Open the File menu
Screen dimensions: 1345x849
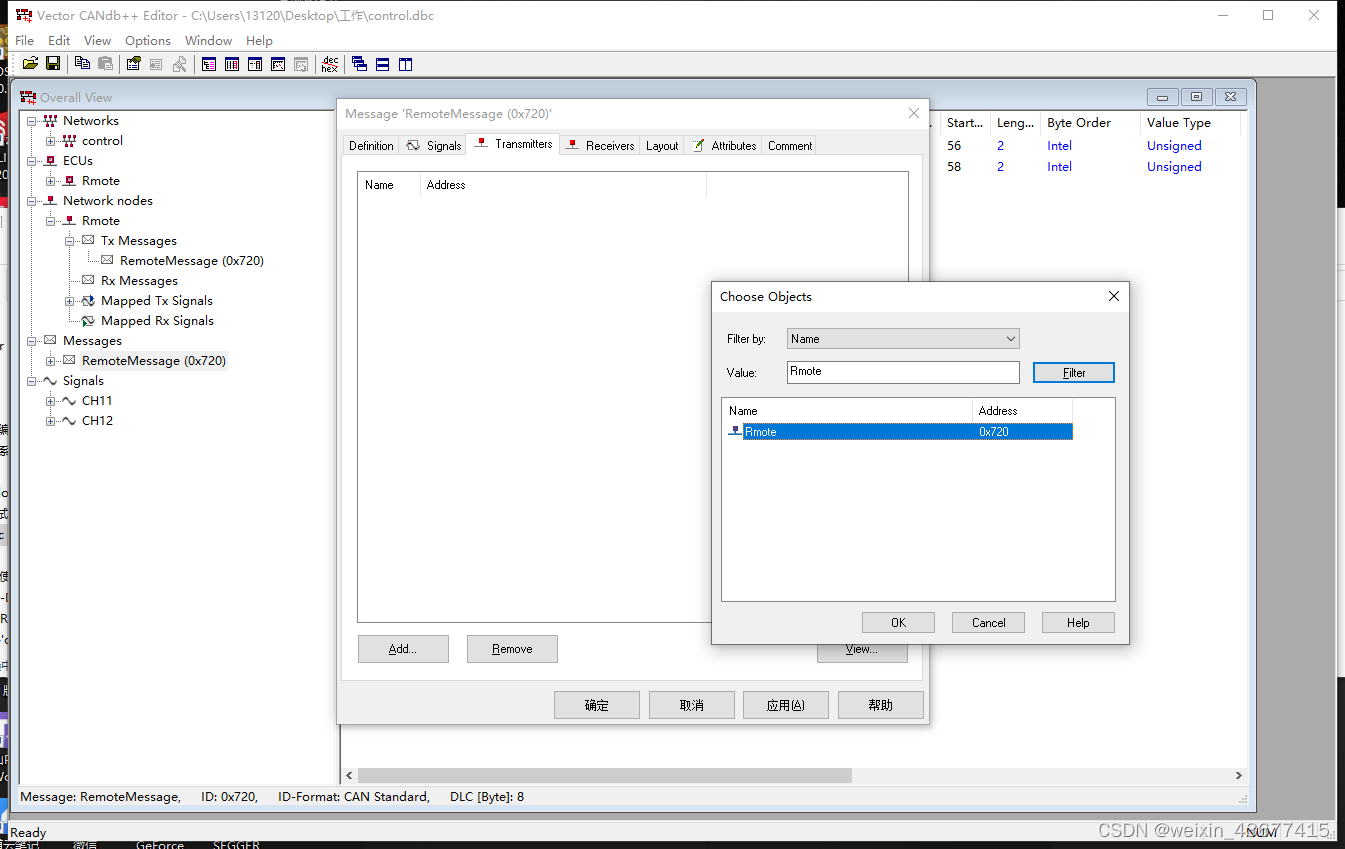tap(25, 40)
